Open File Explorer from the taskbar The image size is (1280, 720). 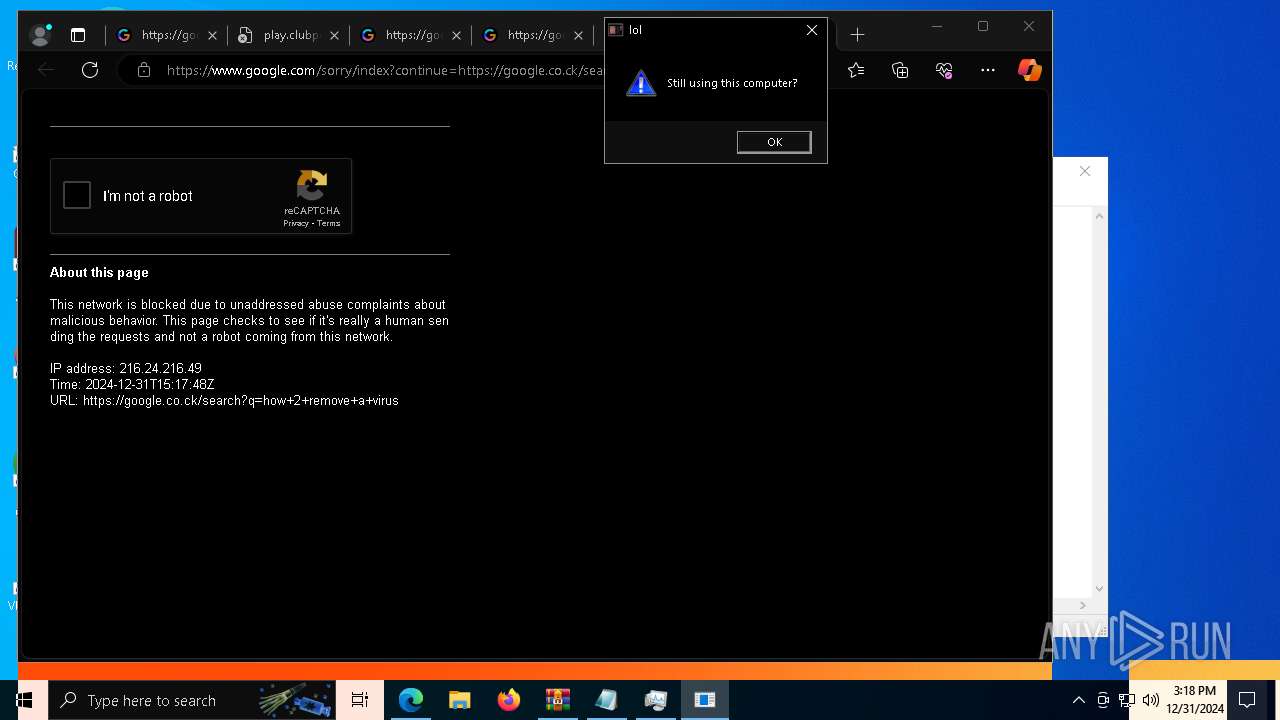pos(460,700)
